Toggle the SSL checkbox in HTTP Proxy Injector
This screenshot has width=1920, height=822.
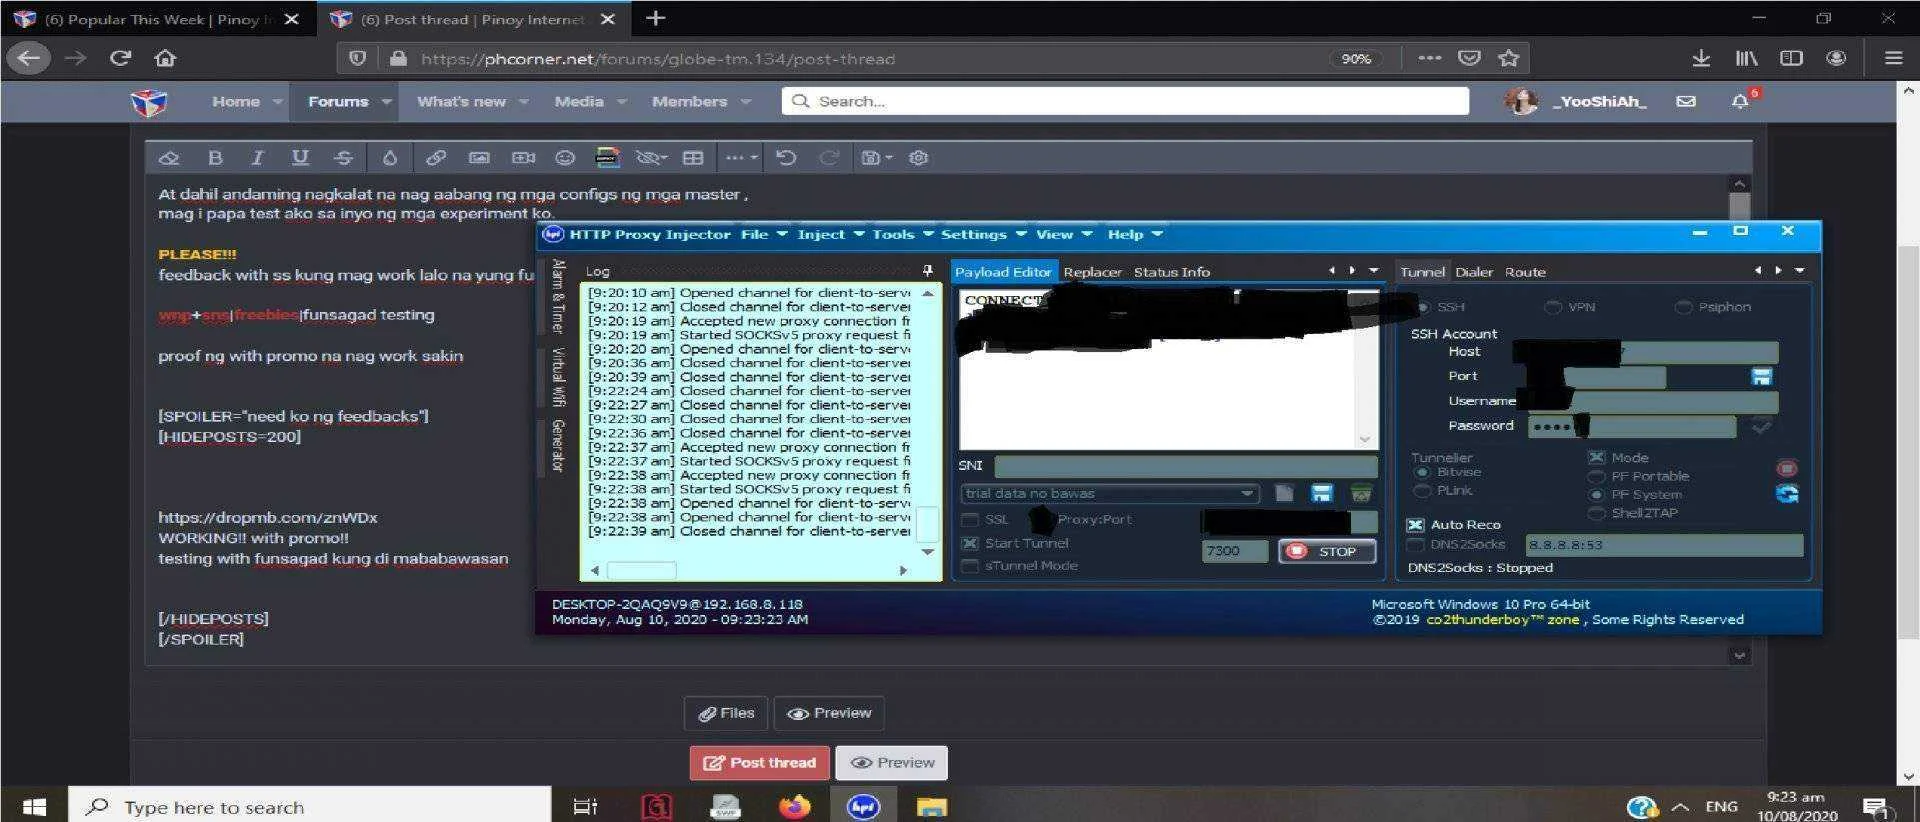(x=969, y=520)
